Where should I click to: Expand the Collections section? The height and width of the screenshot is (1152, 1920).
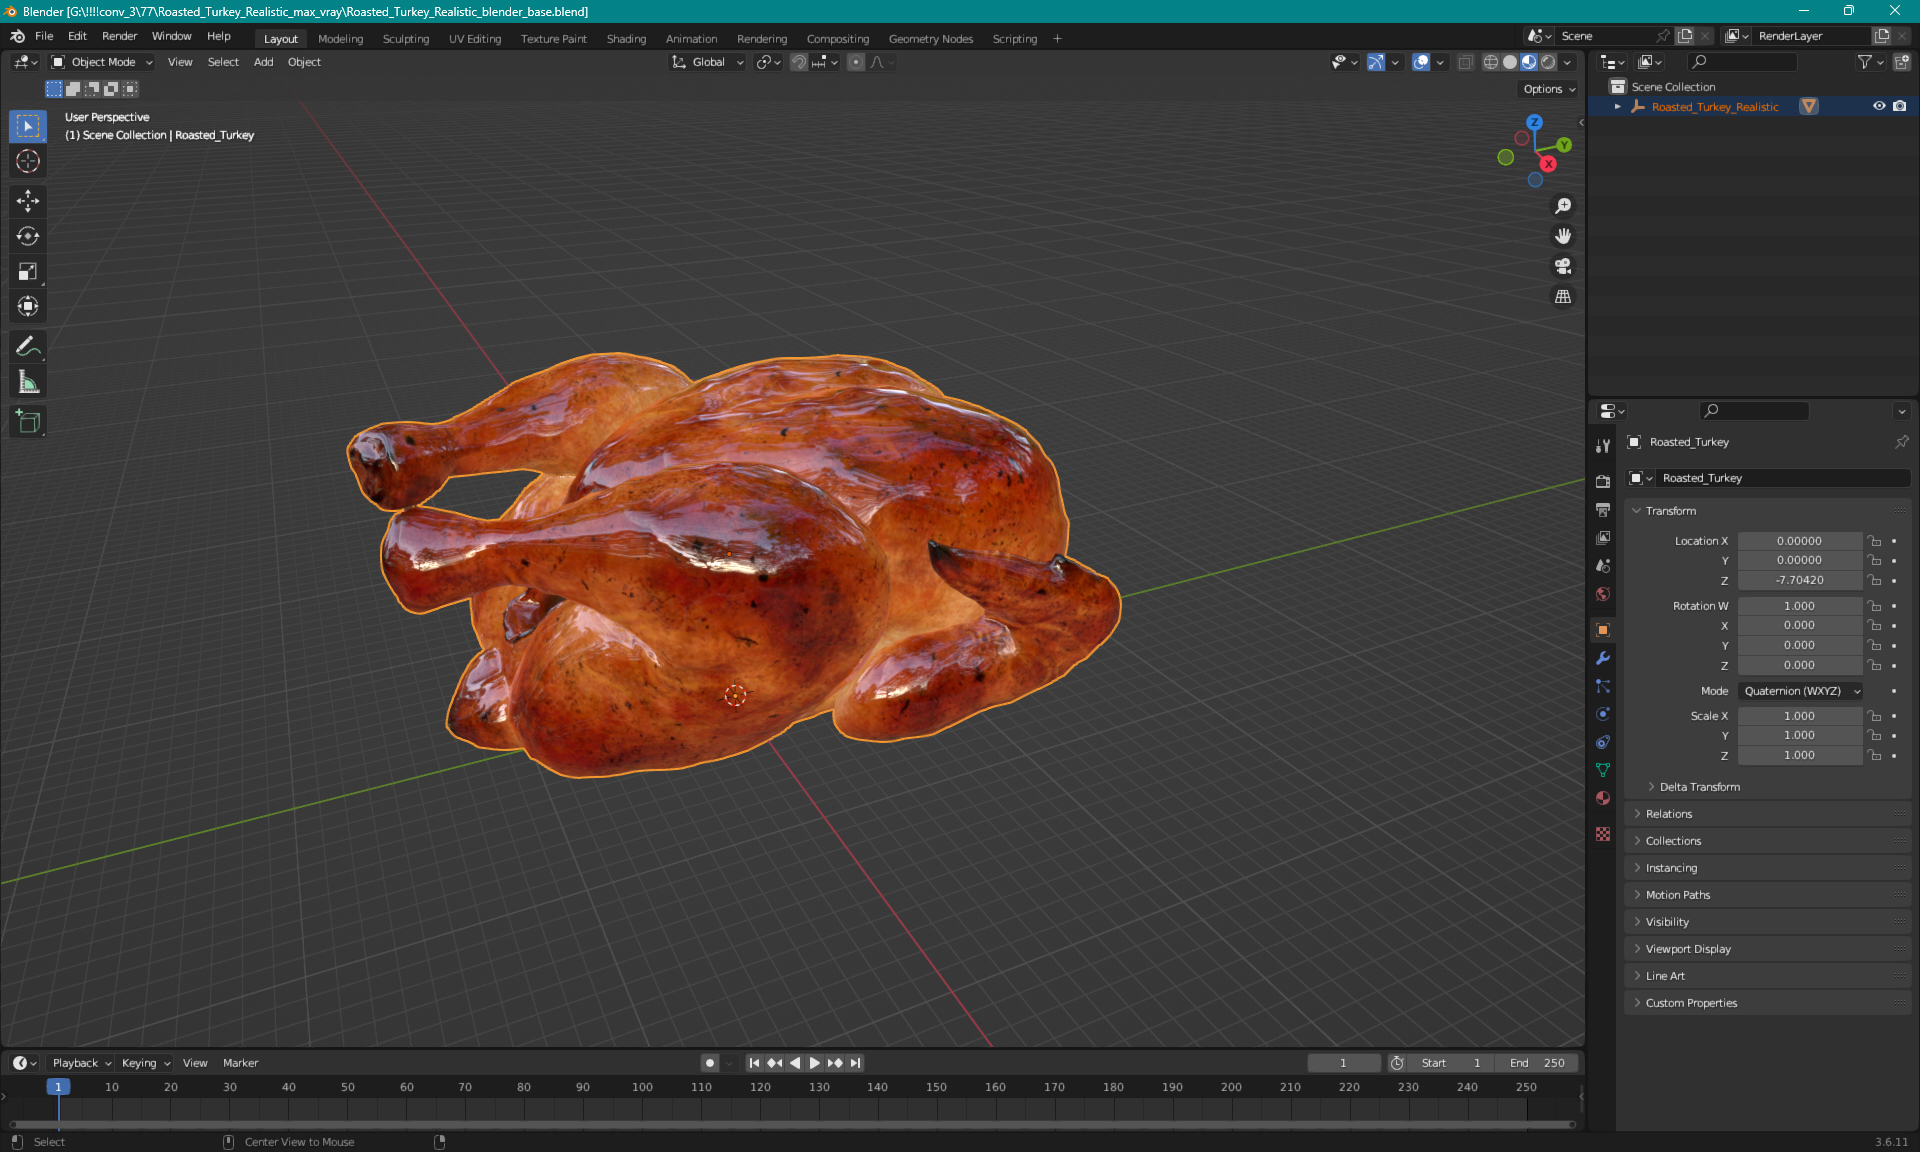[1673, 839]
